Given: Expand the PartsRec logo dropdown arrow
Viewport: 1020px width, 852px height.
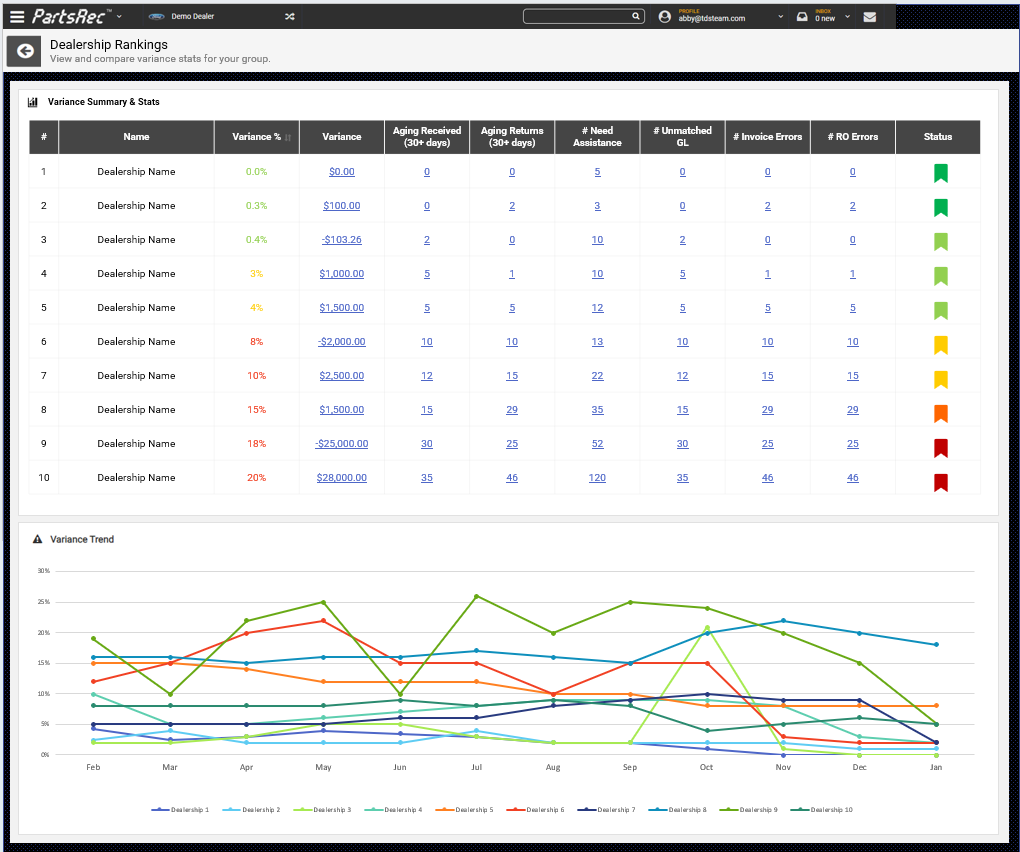Looking at the screenshot, I should [x=119, y=16].
